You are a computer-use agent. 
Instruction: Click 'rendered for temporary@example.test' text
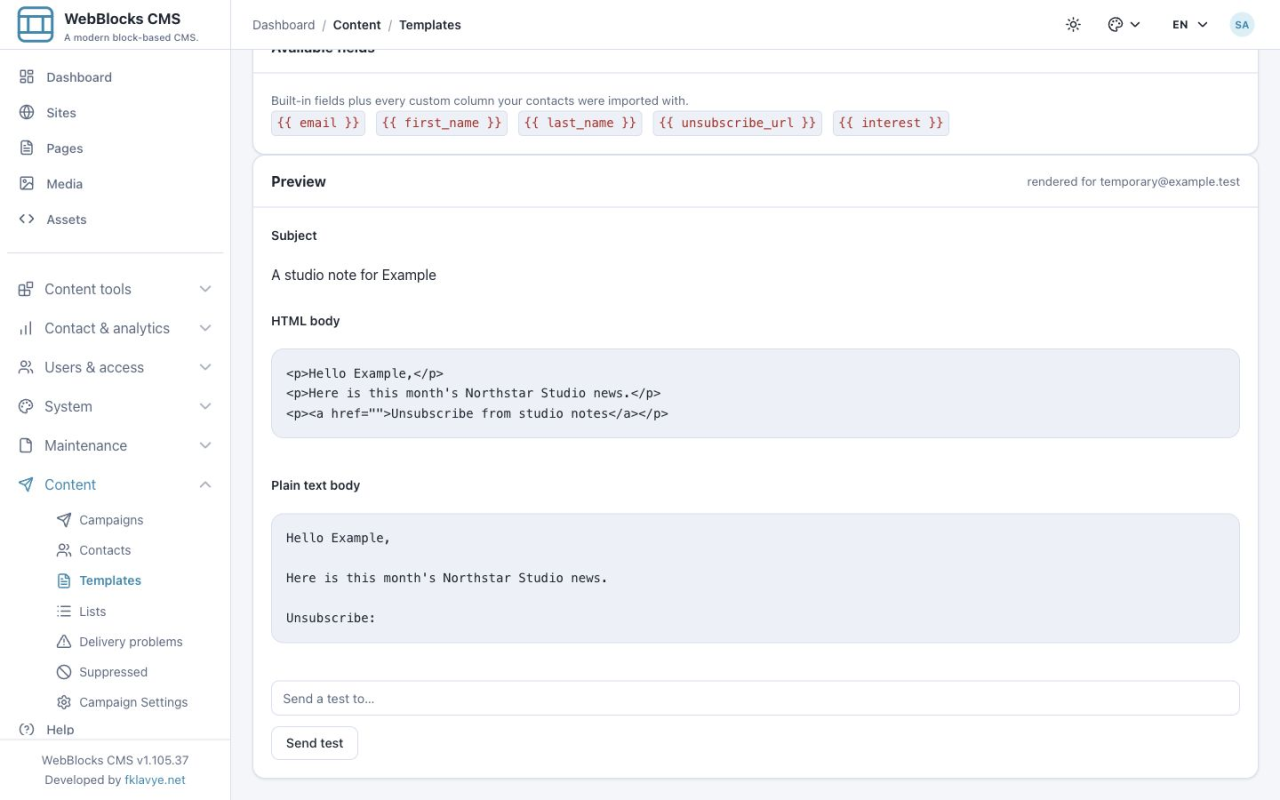coord(1133,182)
